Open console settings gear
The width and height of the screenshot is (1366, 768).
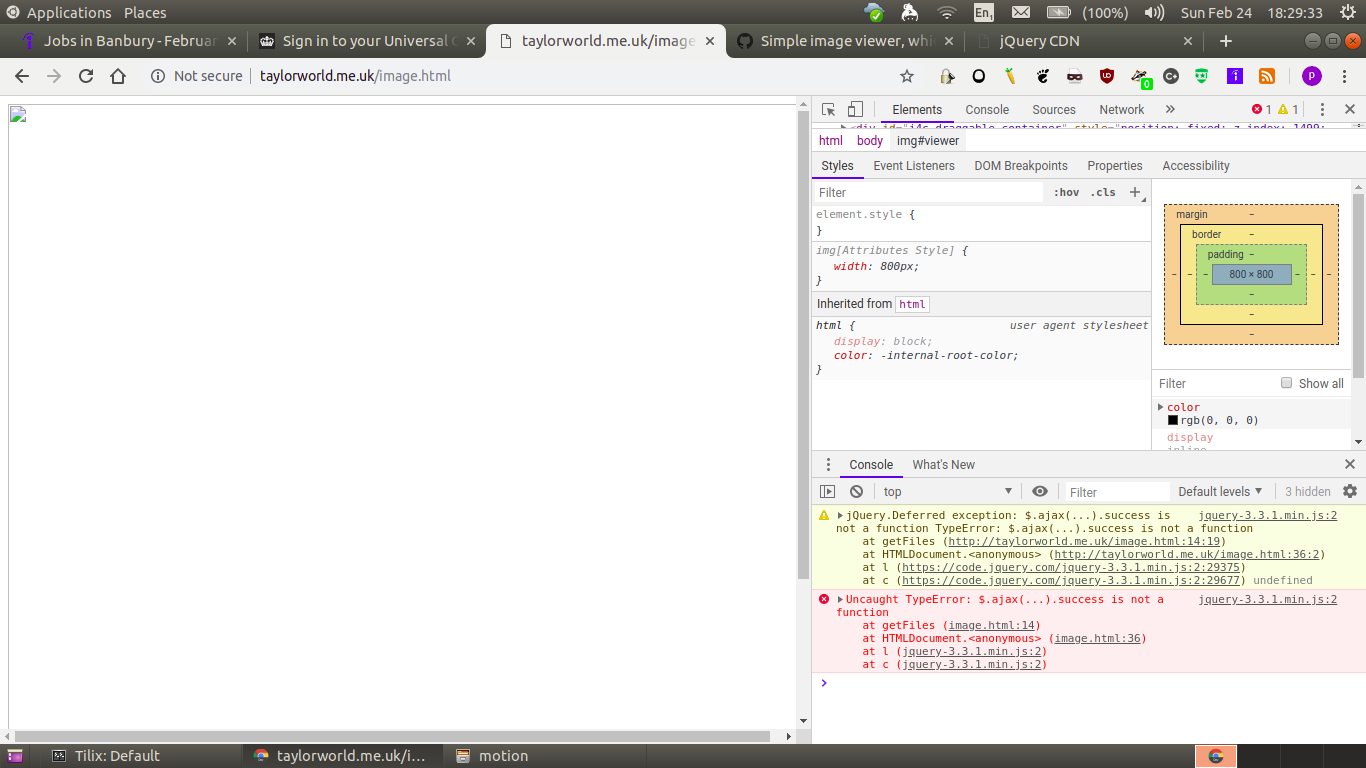[1350, 491]
